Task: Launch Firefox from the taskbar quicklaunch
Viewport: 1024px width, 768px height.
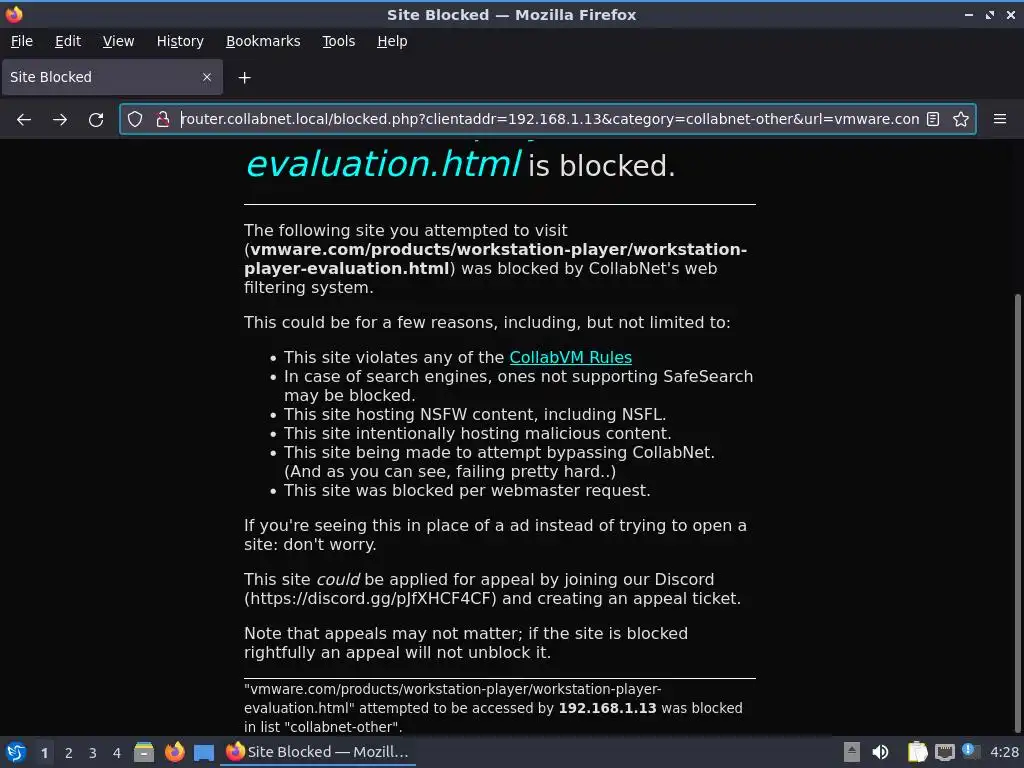Action: pos(174,752)
